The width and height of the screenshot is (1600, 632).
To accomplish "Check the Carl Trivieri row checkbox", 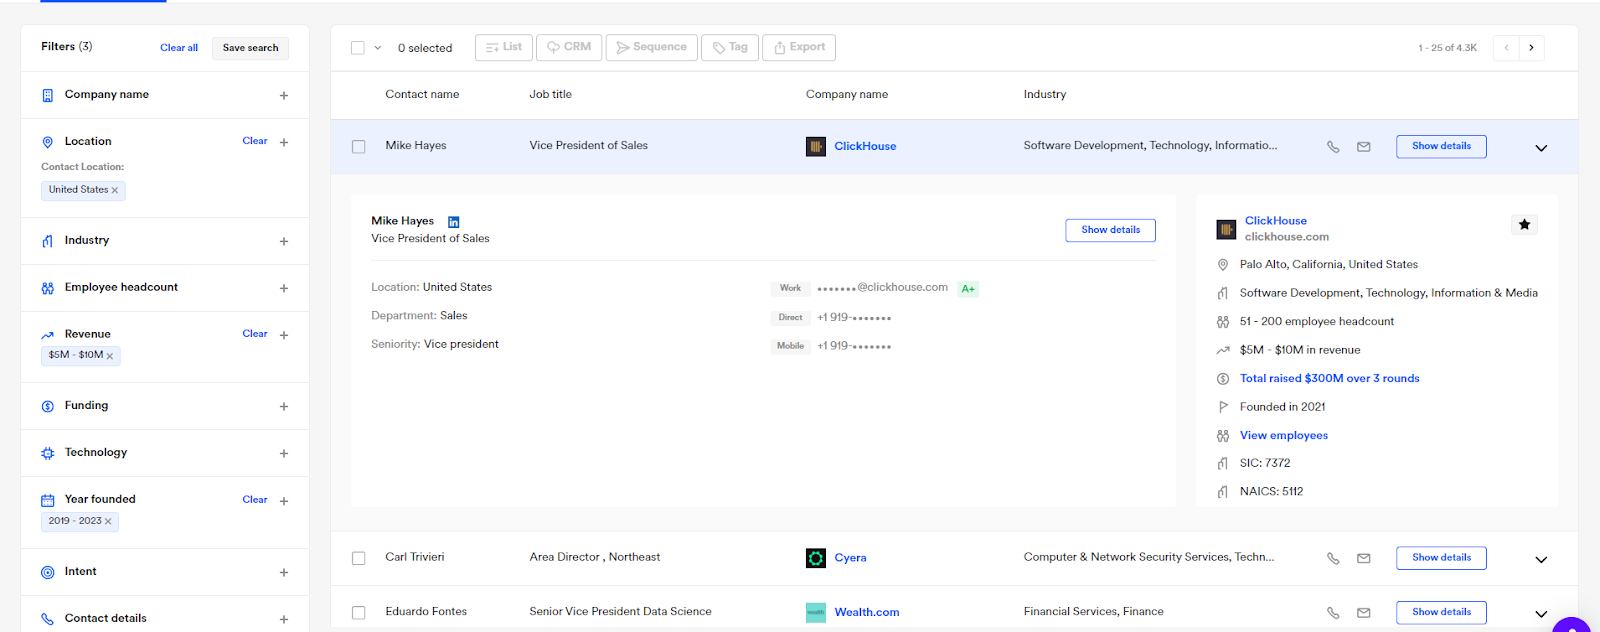I will 358,559.
